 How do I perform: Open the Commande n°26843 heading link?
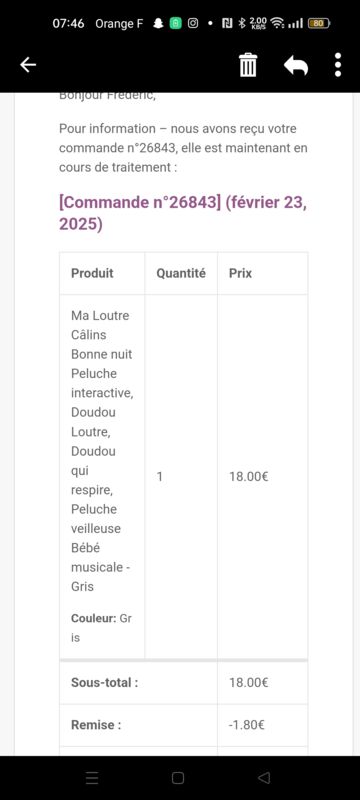point(183,213)
